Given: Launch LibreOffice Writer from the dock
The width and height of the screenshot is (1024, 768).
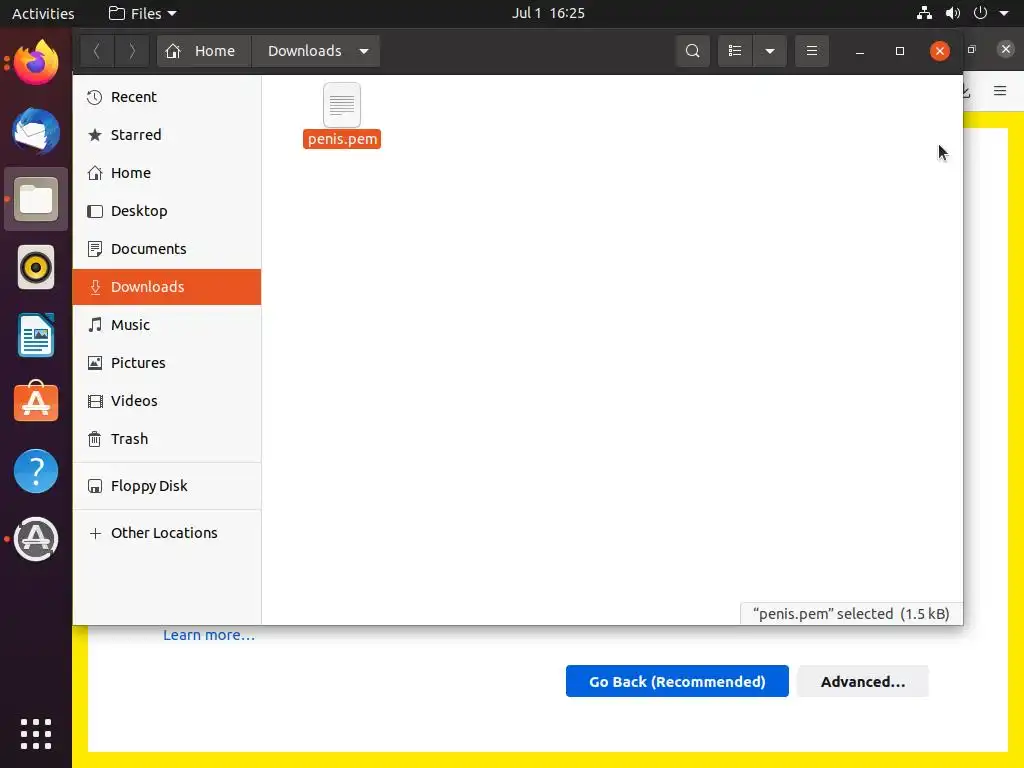Looking at the screenshot, I should [x=36, y=335].
